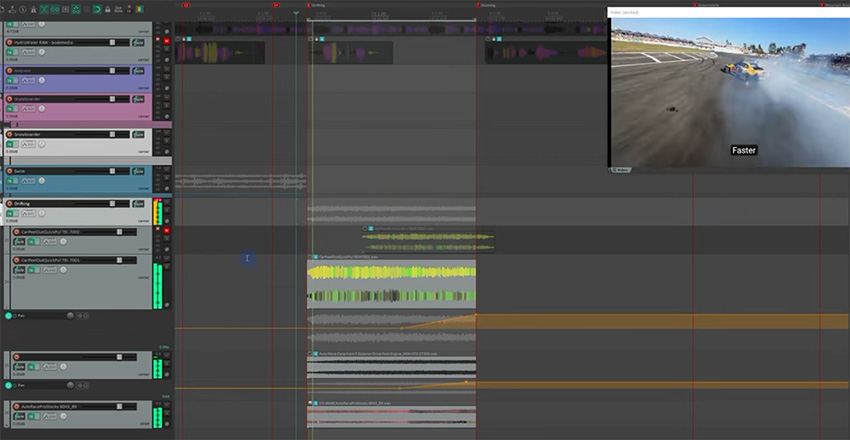Screen dimensions: 850x440
Task: Record-arm the Ambient track
Action: pyautogui.click(x=9, y=70)
